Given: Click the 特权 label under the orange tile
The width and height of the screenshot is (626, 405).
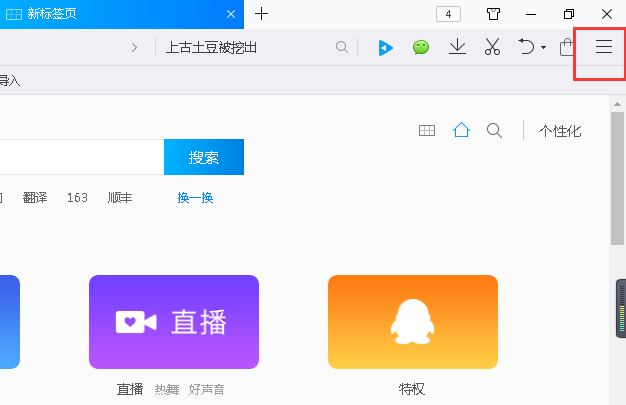Looking at the screenshot, I should click(x=412, y=389).
